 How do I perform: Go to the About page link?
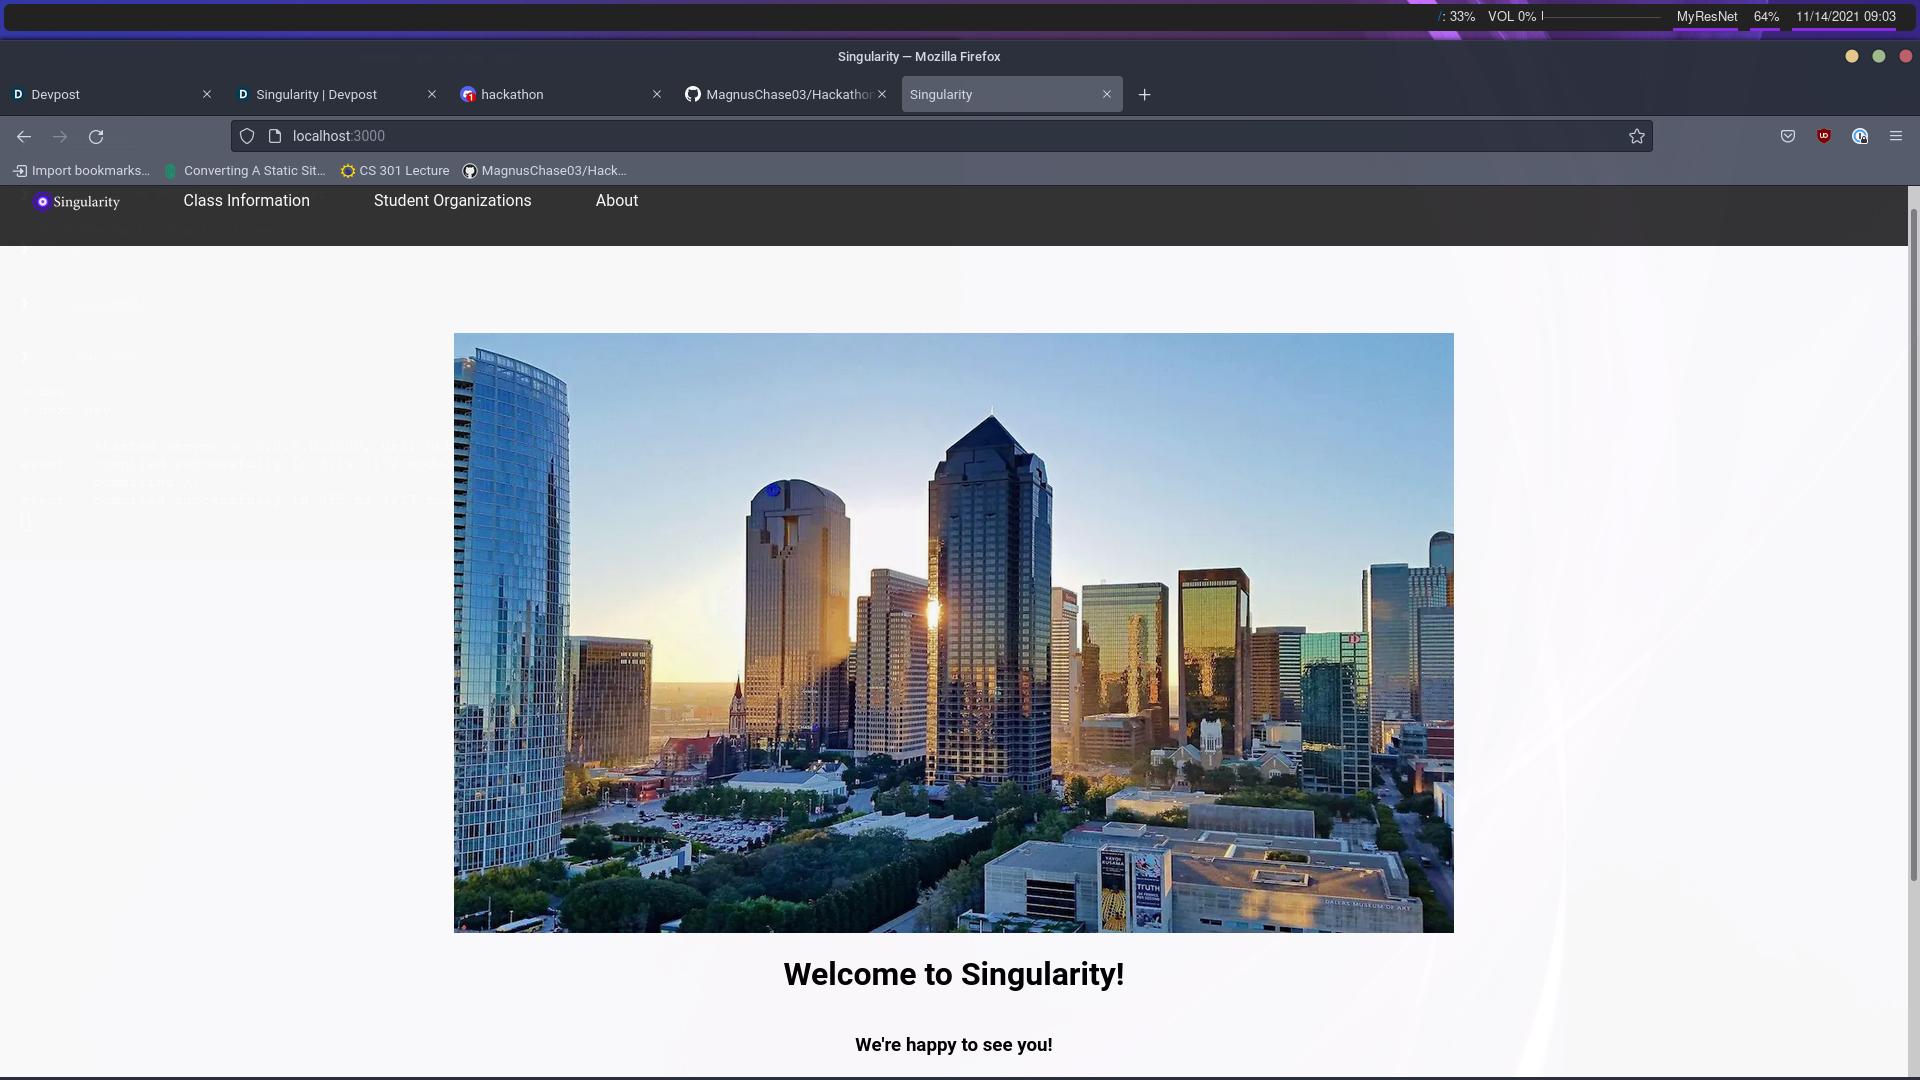(616, 201)
